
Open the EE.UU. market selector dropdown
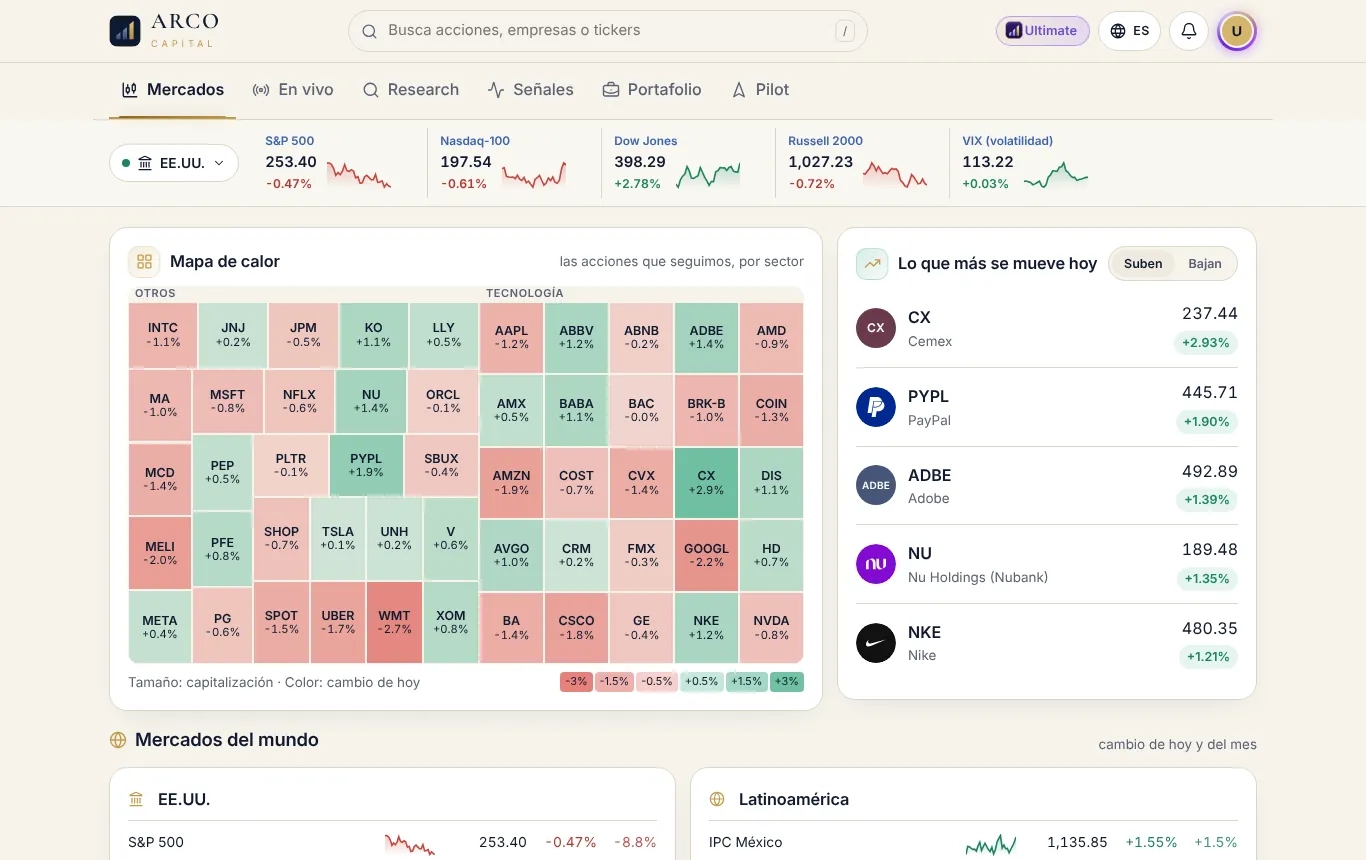tap(174, 163)
